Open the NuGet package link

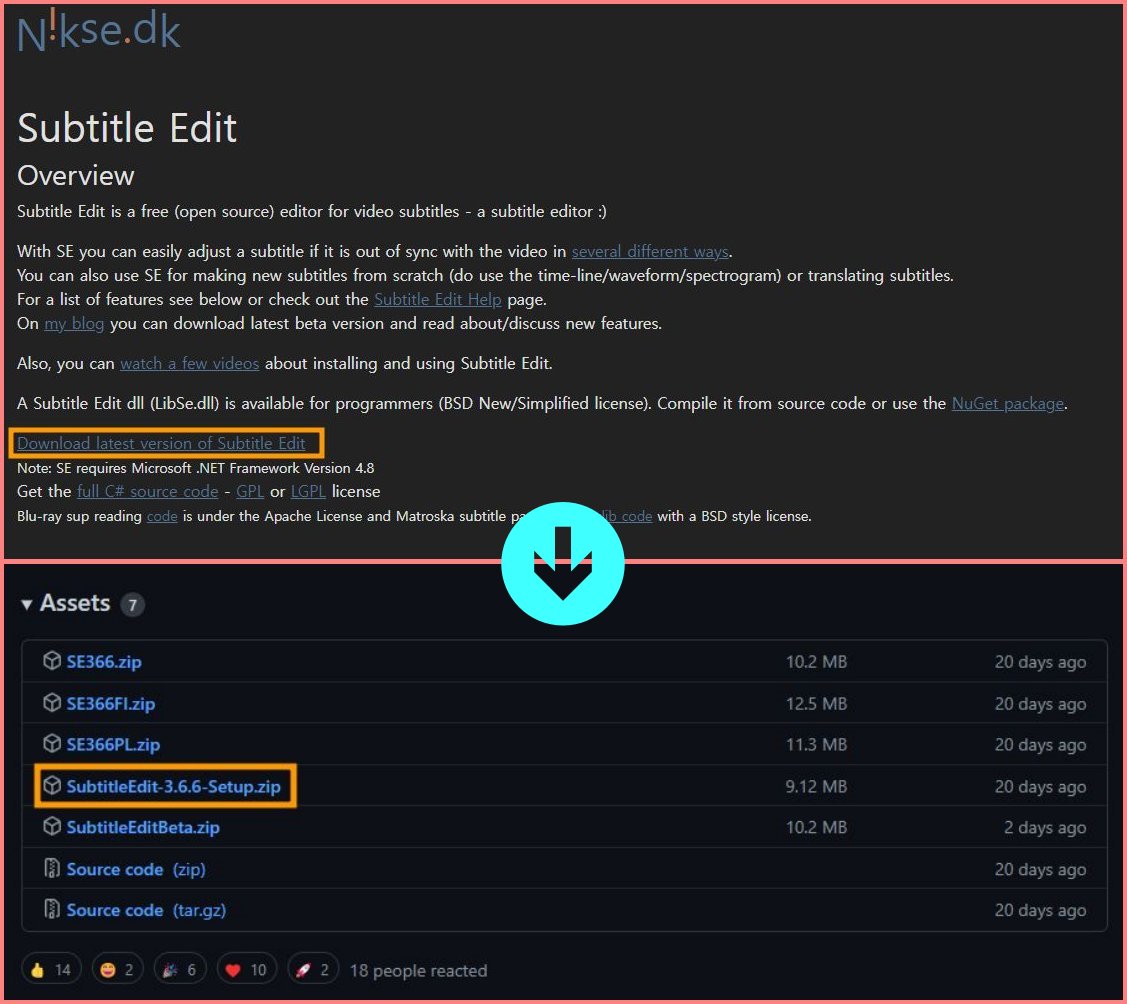pyautogui.click(x=1008, y=404)
